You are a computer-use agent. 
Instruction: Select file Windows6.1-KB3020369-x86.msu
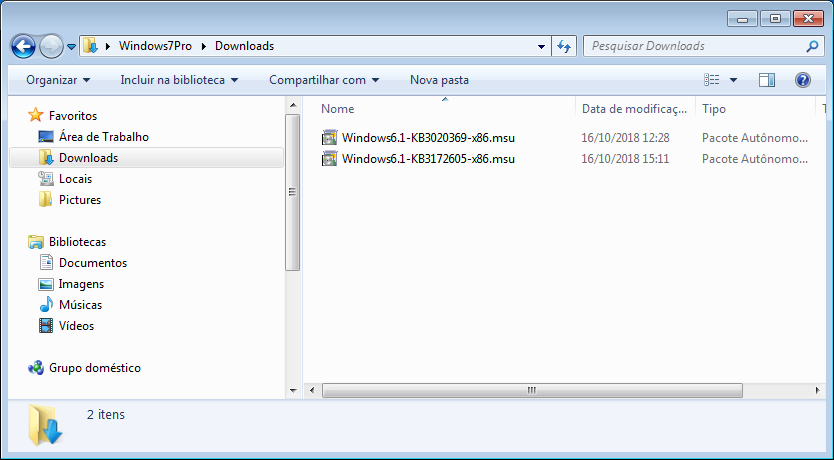[x=428, y=138]
